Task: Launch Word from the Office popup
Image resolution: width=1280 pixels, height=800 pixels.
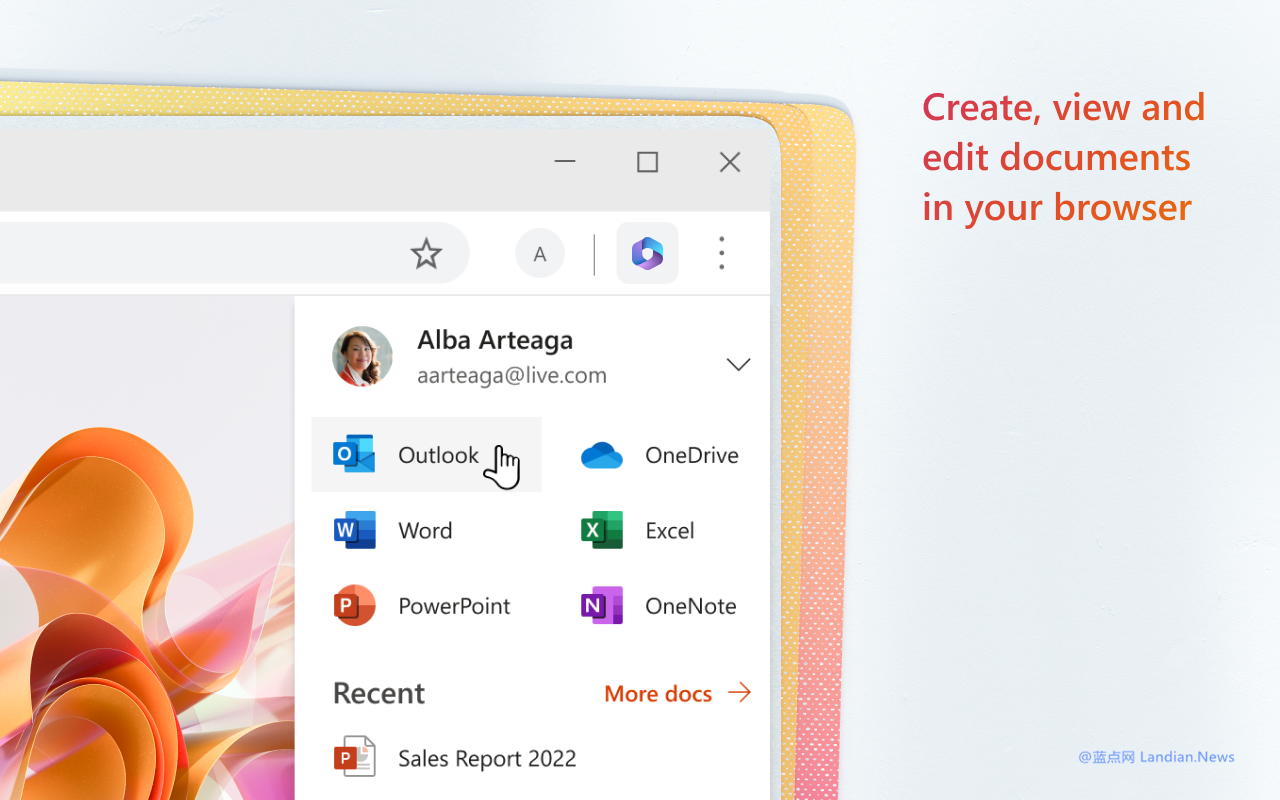Action: (x=425, y=530)
